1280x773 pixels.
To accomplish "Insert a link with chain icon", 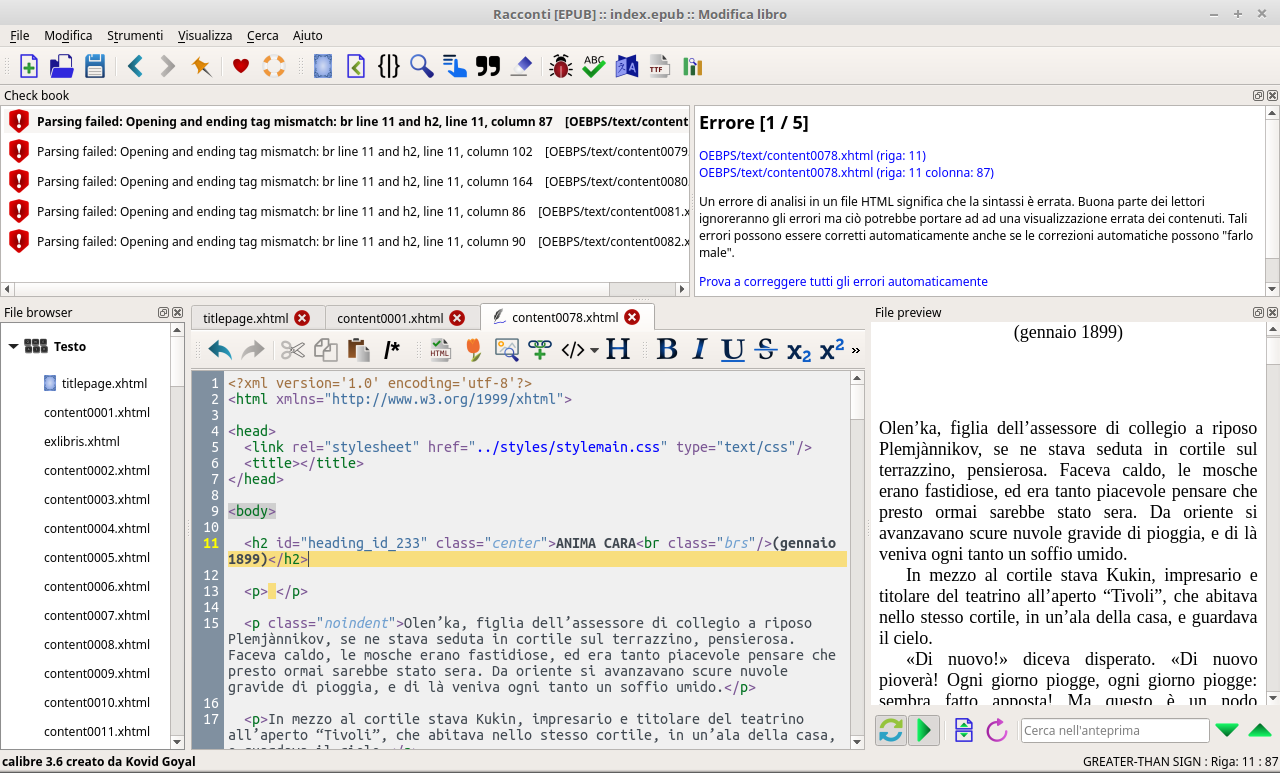I will point(540,349).
